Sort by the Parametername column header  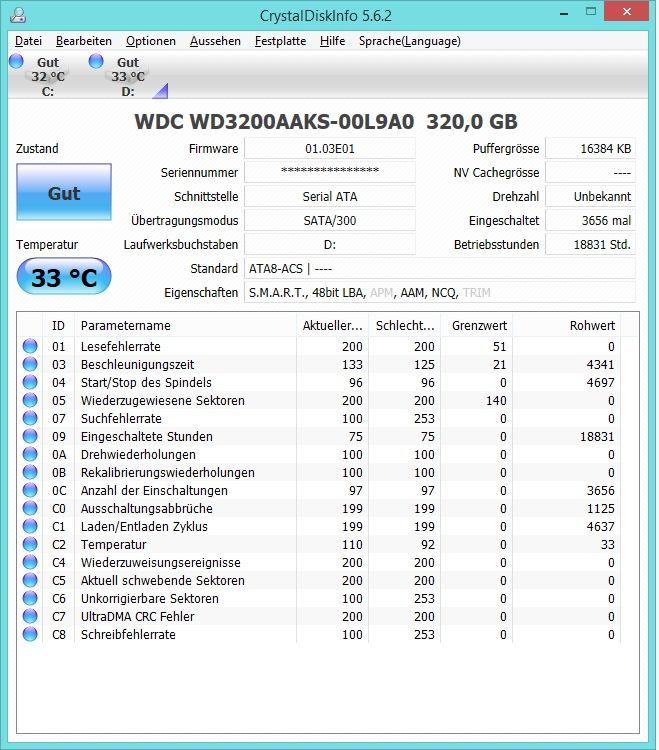point(186,326)
